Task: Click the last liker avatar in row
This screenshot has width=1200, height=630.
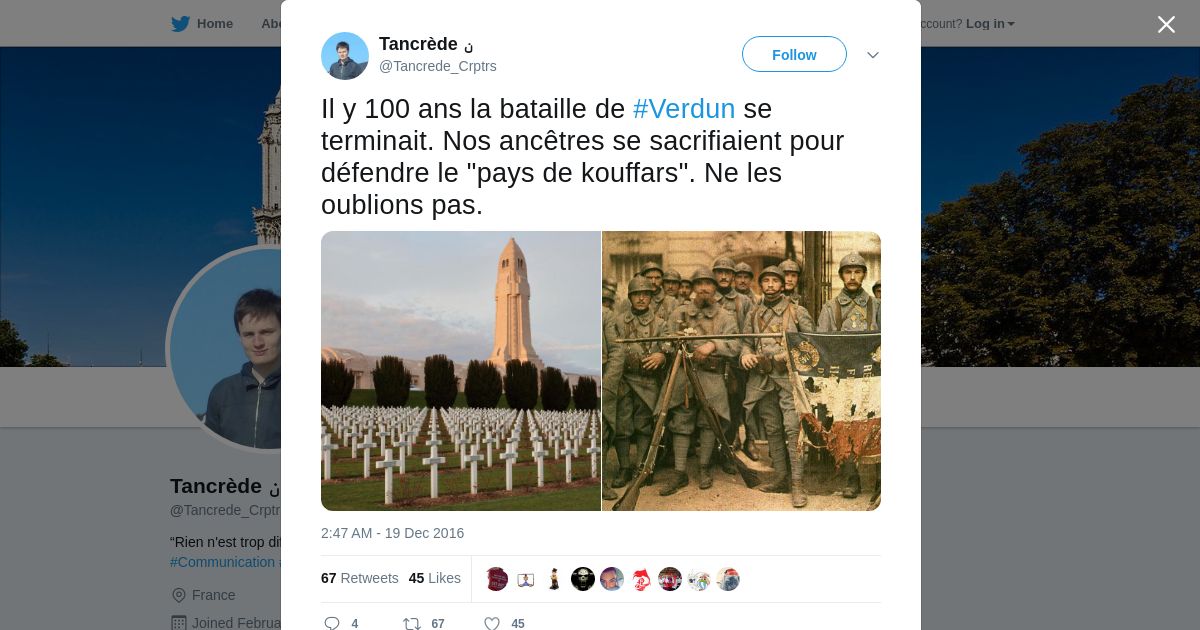Action: tap(728, 579)
